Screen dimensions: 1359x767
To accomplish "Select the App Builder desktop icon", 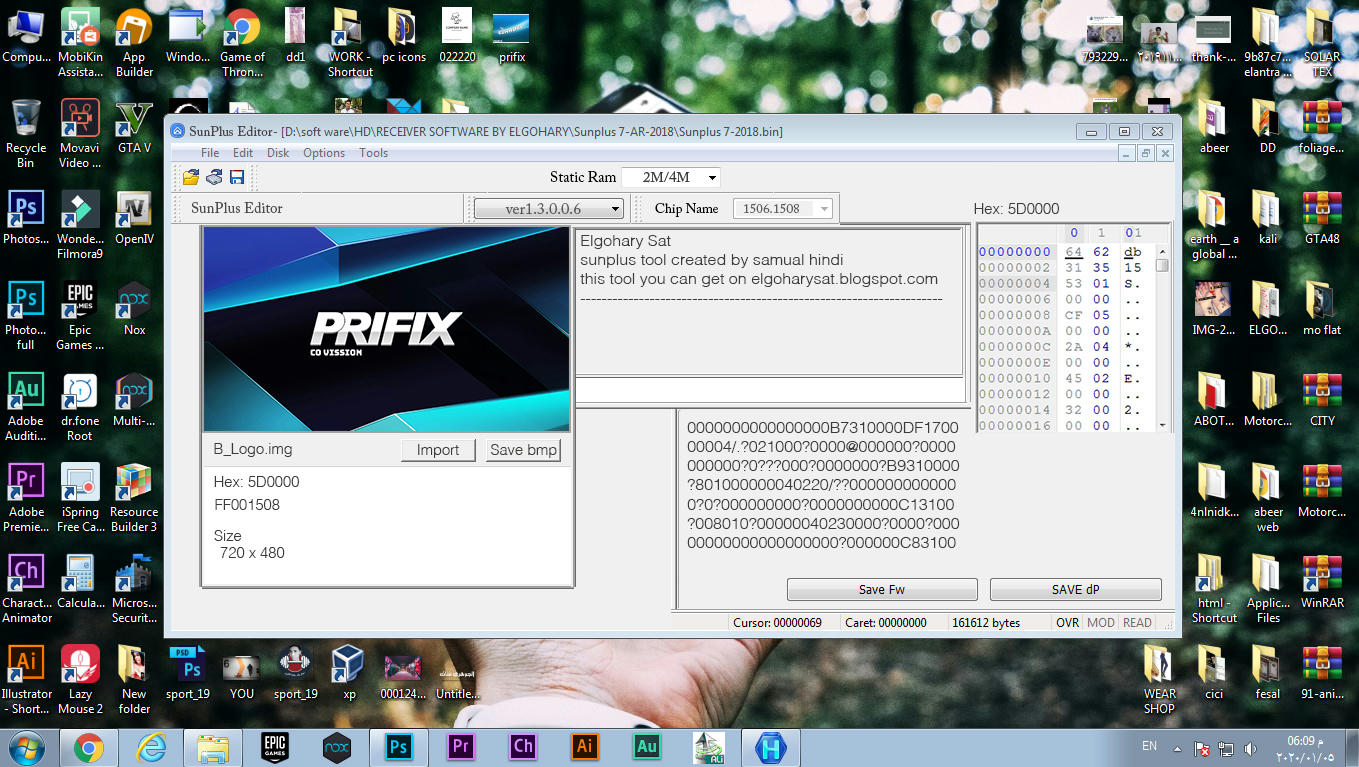I will tap(134, 43).
